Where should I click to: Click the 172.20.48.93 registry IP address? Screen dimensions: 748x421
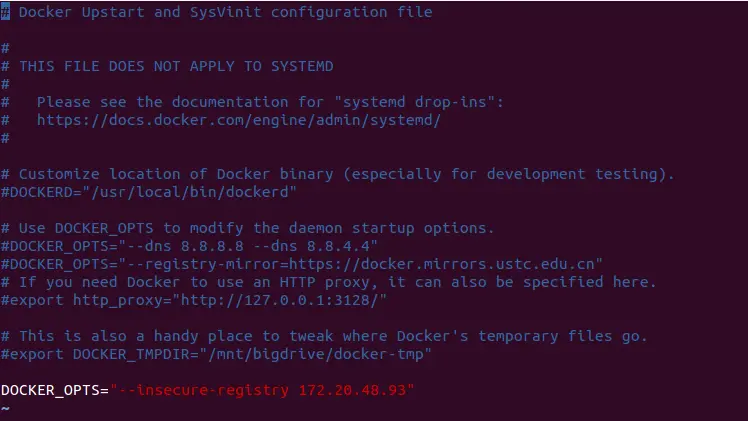(x=352, y=390)
